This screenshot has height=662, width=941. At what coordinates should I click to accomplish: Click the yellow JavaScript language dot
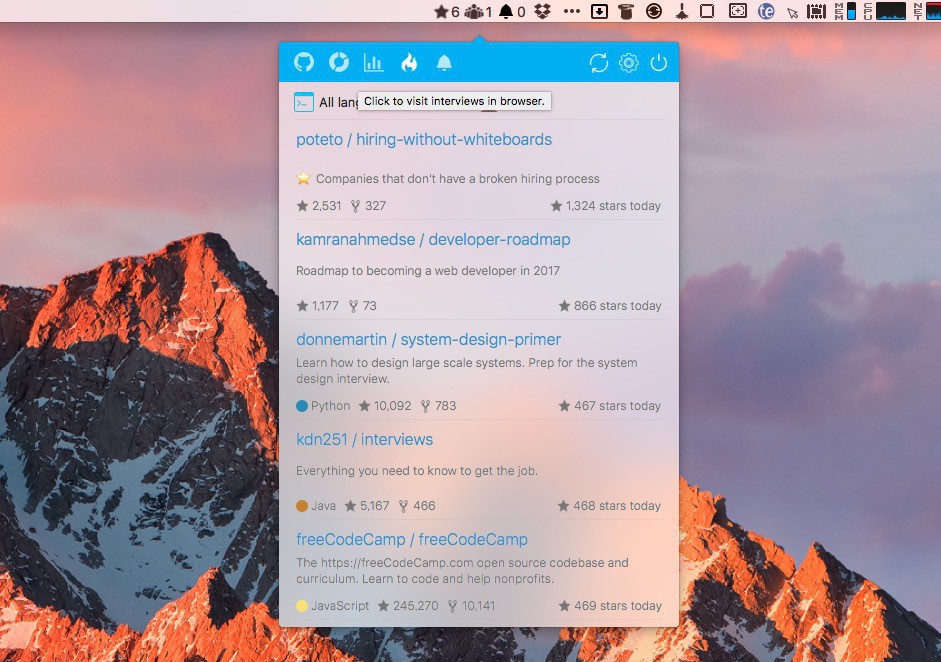(x=302, y=606)
